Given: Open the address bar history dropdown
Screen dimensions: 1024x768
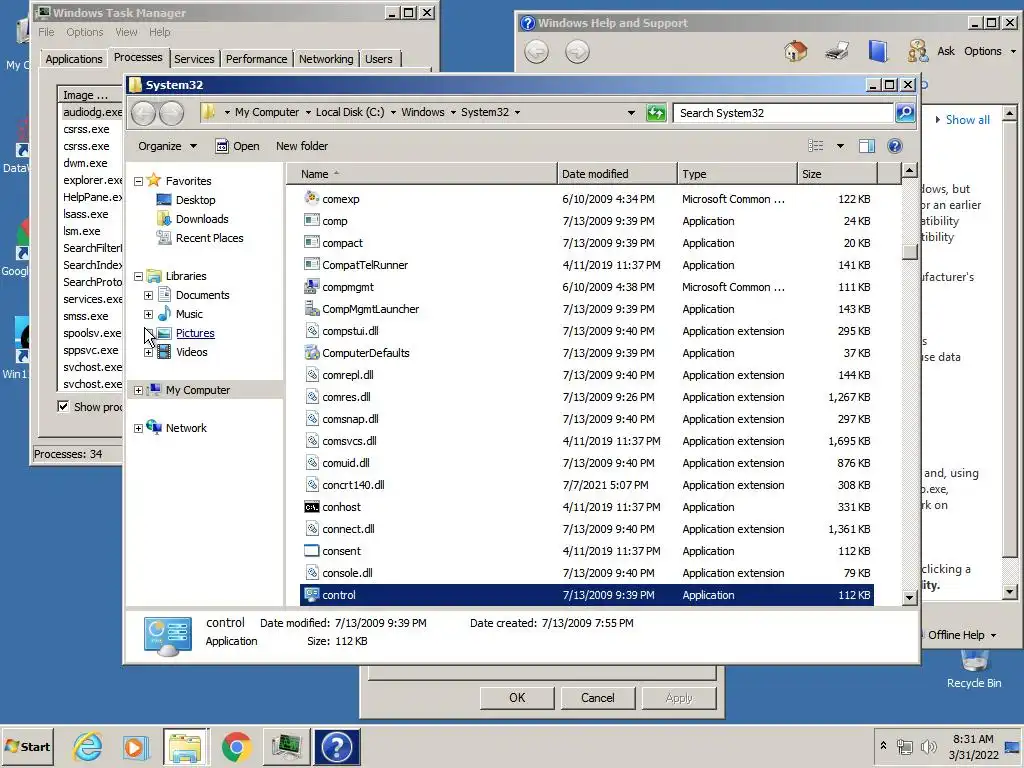Looking at the screenshot, I should click(631, 112).
